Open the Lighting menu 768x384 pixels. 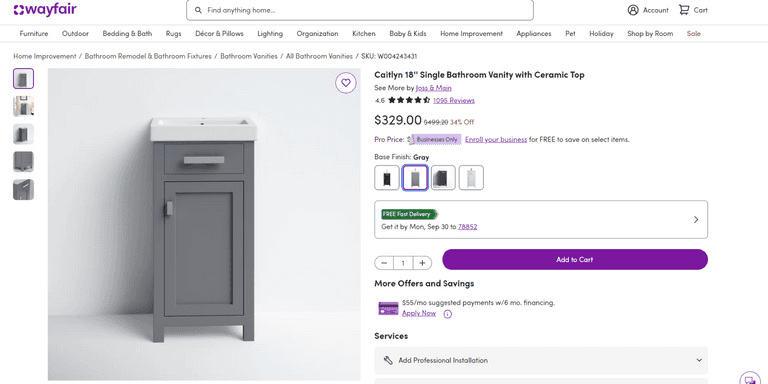pyautogui.click(x=270, y=34)
